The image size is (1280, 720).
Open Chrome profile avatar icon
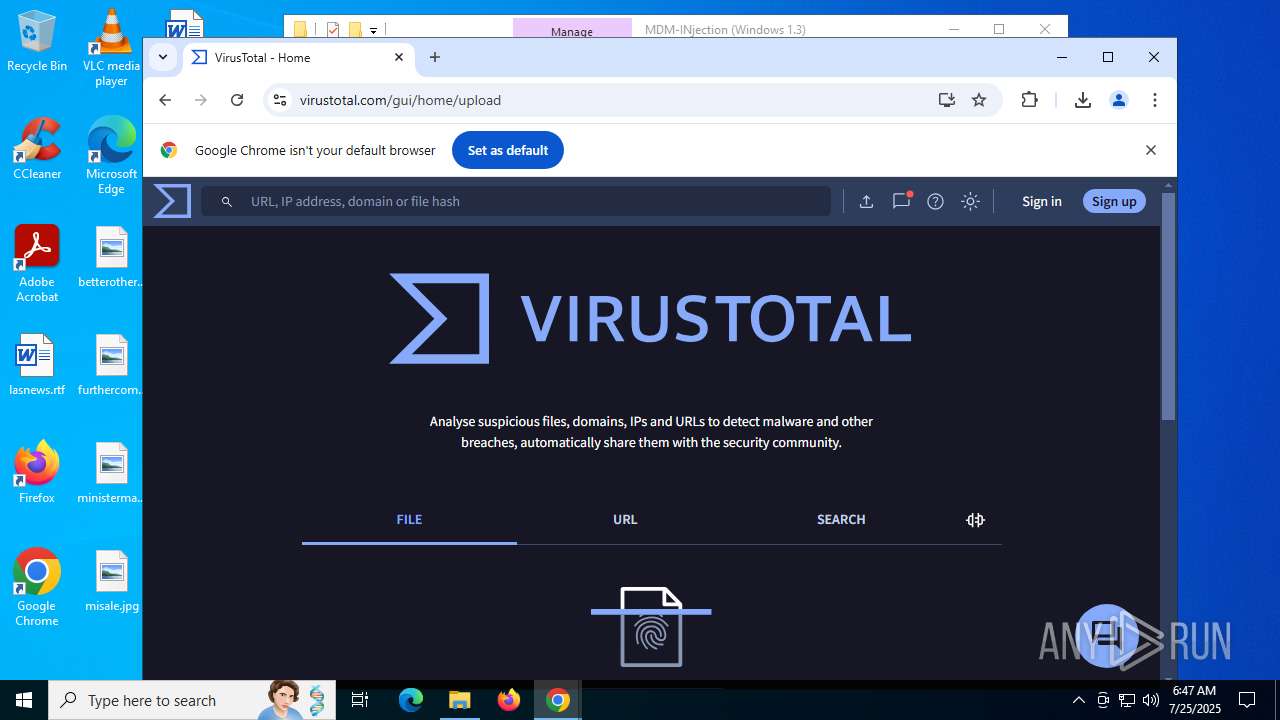(1119, 100)
